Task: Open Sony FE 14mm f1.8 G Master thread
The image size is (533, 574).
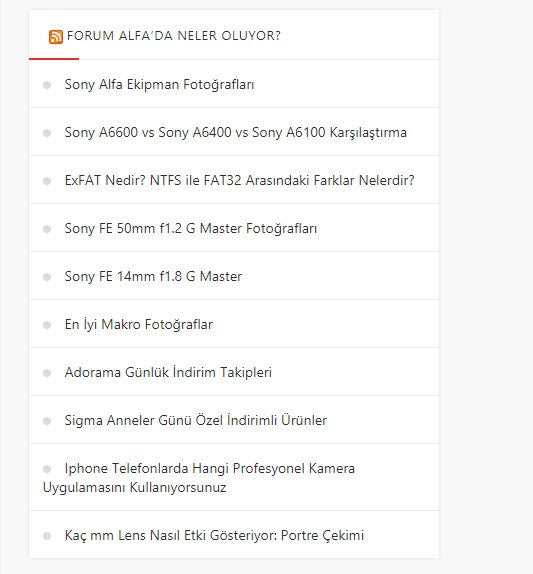Action: (153, 276)
